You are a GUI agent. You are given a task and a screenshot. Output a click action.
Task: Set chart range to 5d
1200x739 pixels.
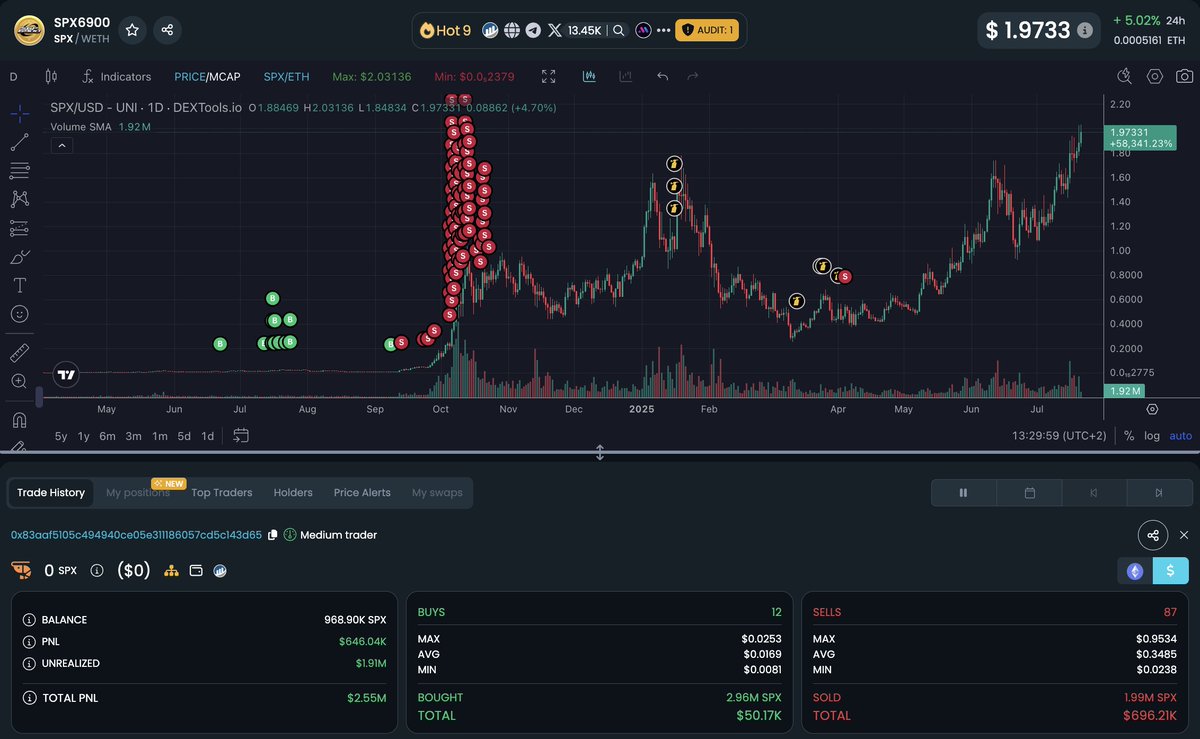point(184,436)
